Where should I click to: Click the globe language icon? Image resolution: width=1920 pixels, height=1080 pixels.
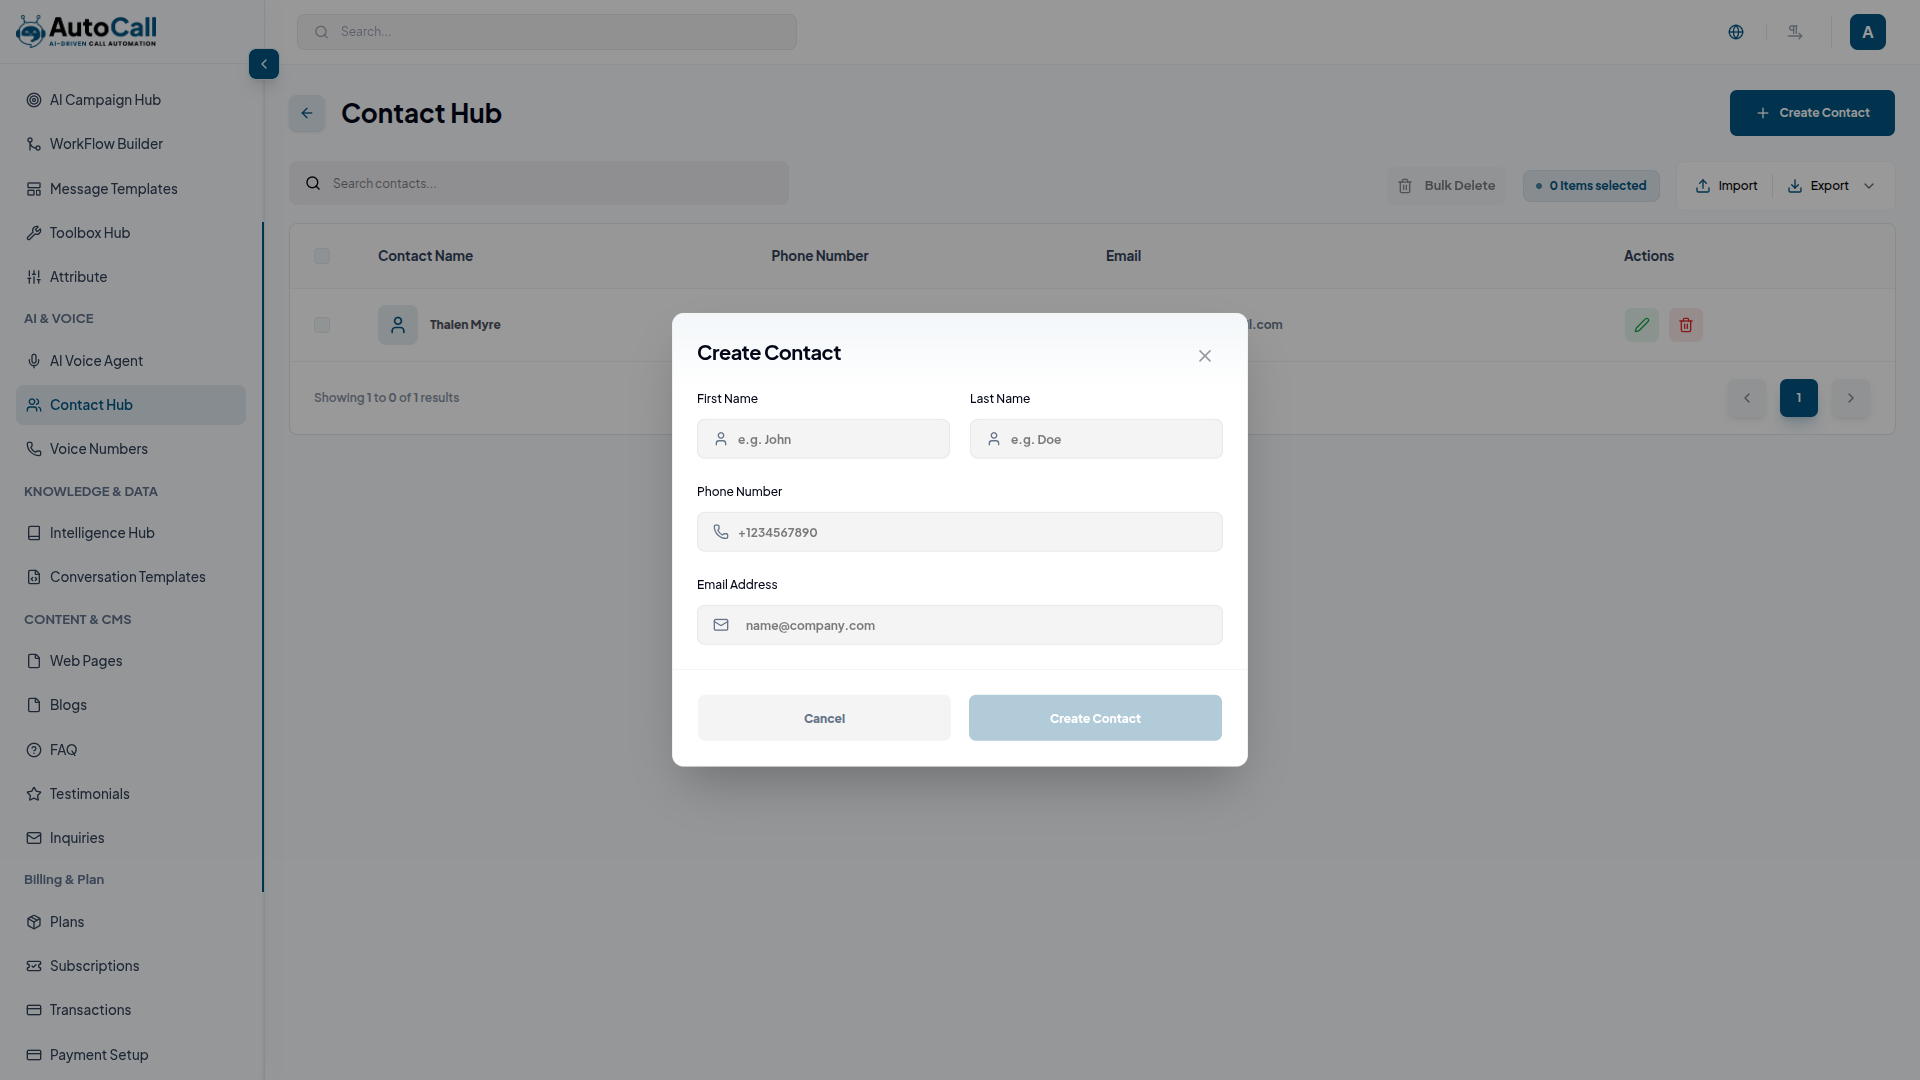tap(1736, 32)
